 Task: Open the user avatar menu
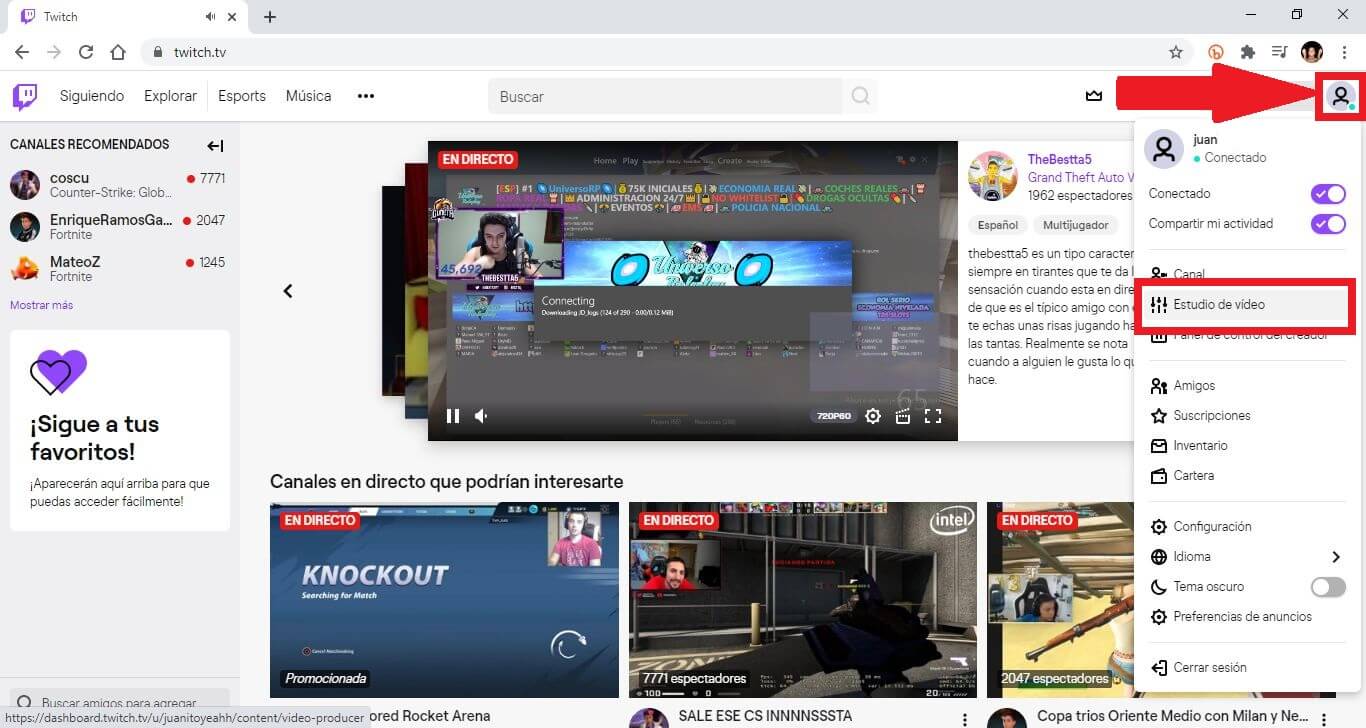1340,96
